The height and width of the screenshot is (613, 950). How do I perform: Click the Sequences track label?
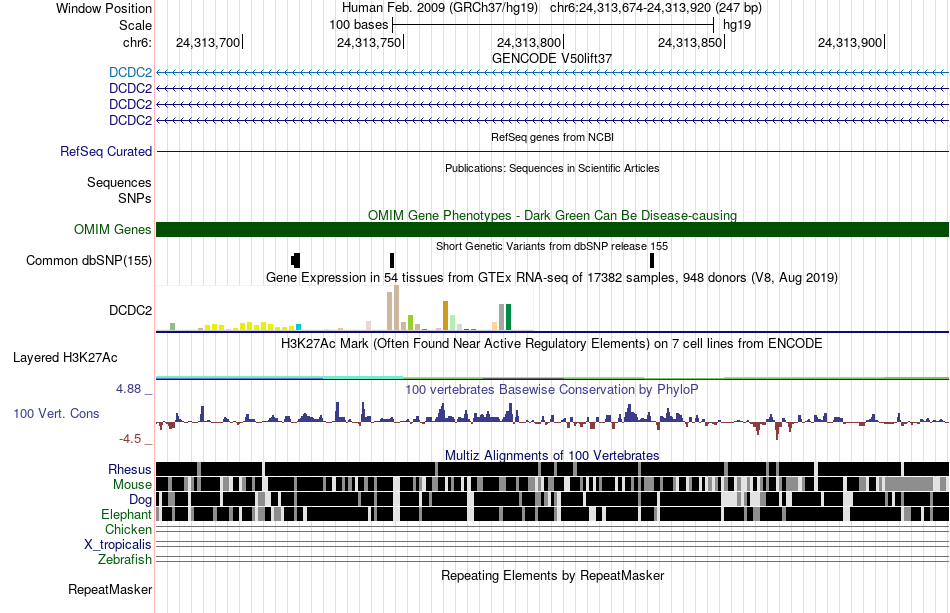[119, 182]
